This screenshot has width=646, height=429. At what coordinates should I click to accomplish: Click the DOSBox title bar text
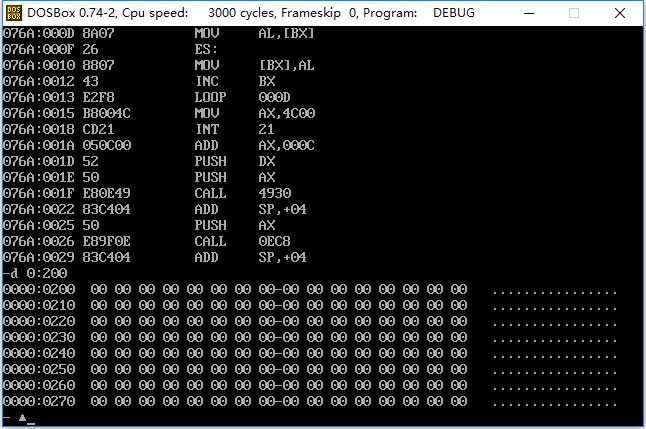[251, 13]
